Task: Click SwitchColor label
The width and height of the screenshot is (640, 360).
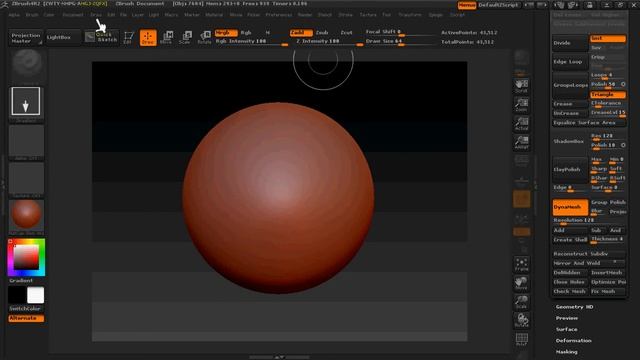Action: (x=26, y=309)
